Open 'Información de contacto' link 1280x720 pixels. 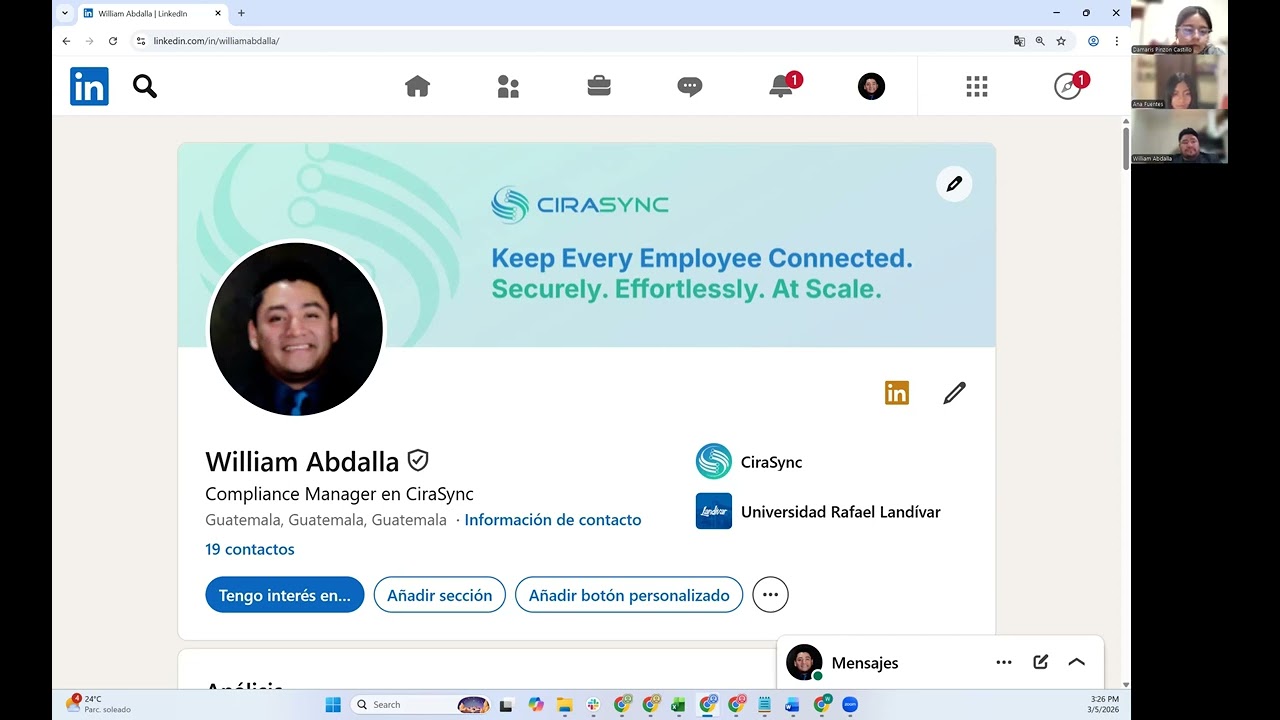pos(553,520)
